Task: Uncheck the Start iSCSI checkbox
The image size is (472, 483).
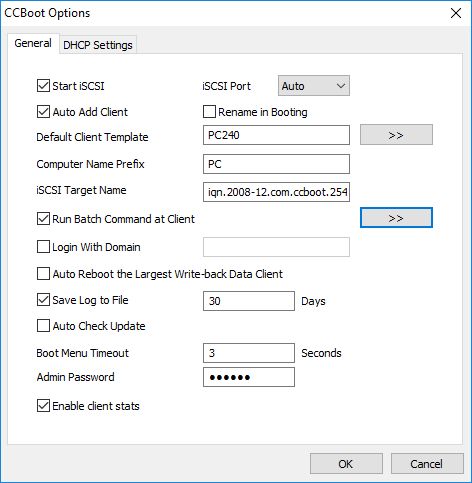Action: 43,86
